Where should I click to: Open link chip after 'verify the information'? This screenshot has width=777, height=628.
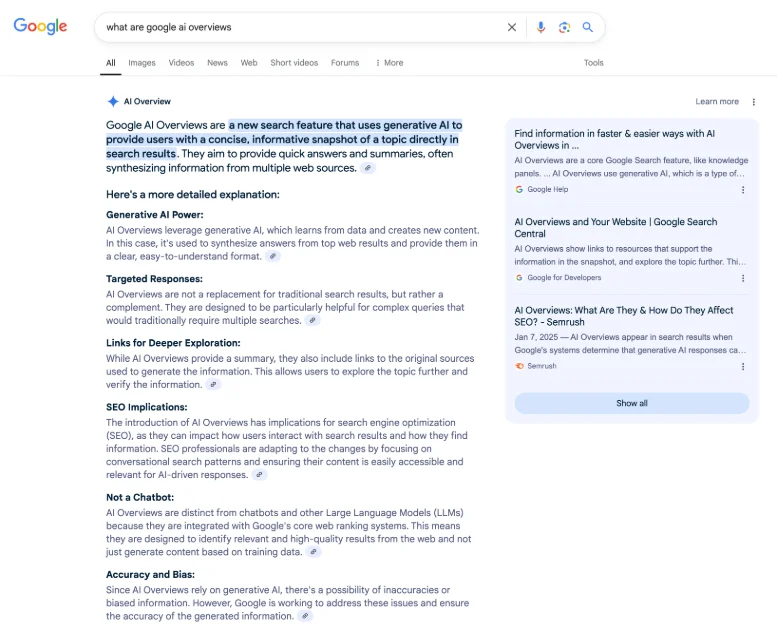[x=213, y=384]
